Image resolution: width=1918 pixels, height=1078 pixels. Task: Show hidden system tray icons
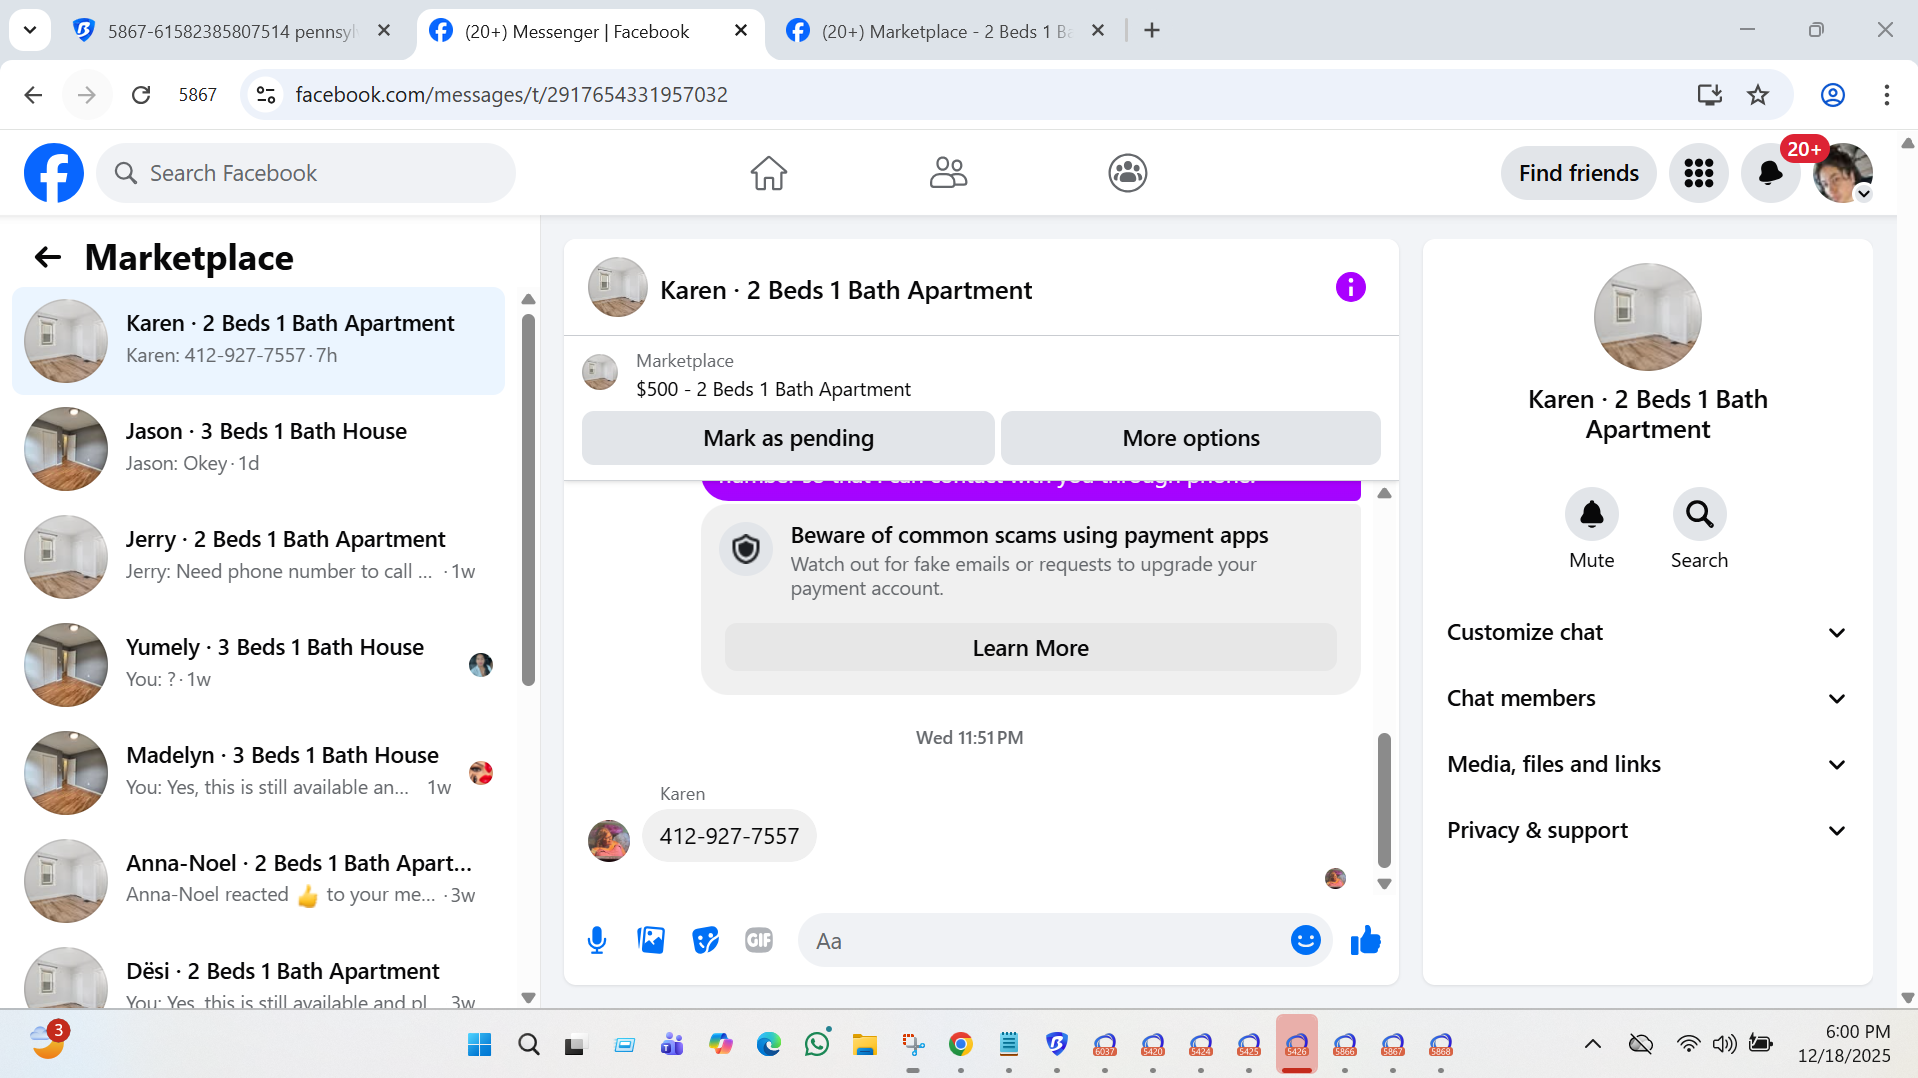click(1592, 1044)
